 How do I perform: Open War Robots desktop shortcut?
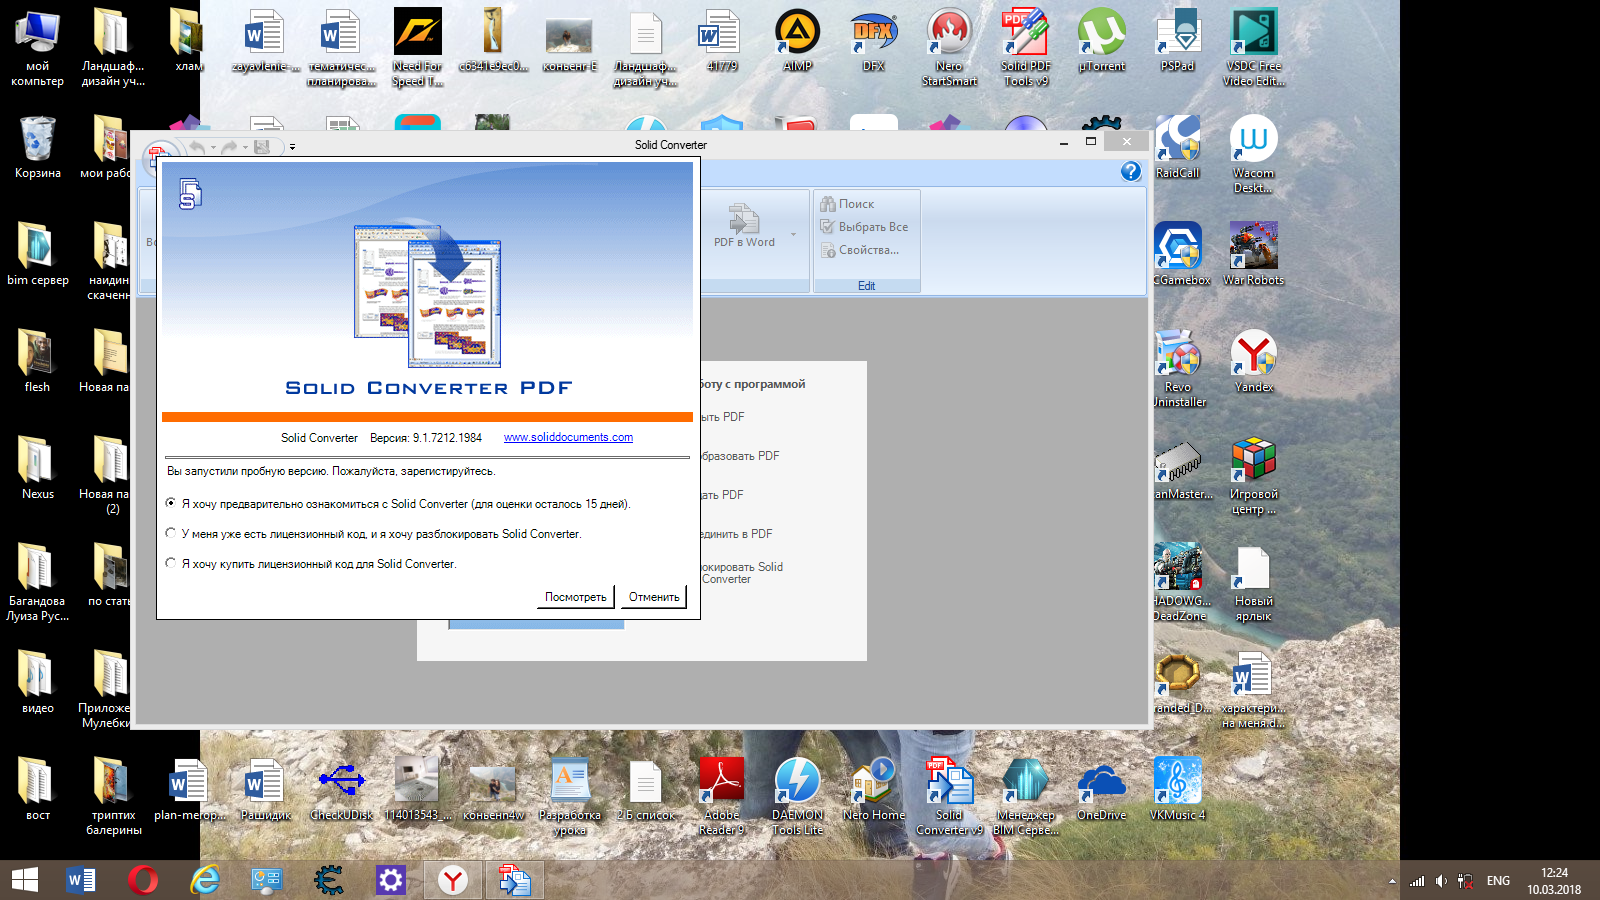(x=1253, y=254)
